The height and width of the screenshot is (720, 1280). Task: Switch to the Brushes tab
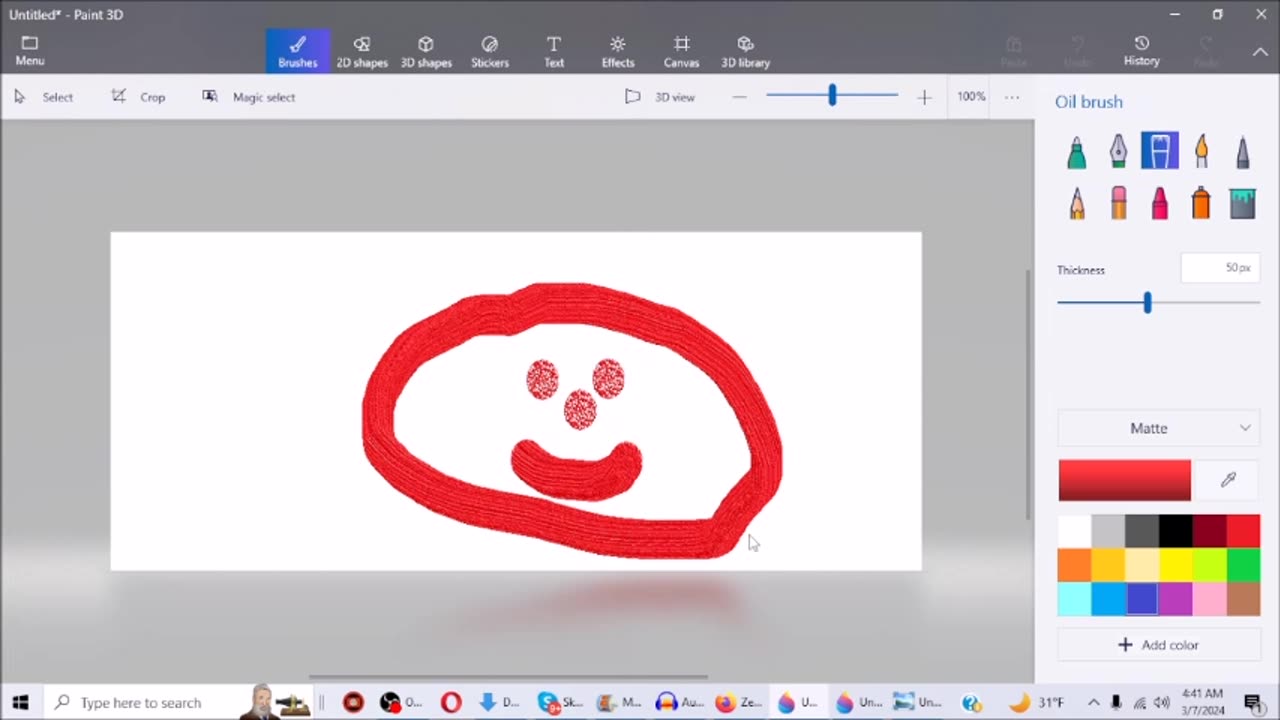pyautogui.click(x=297, y=51)
